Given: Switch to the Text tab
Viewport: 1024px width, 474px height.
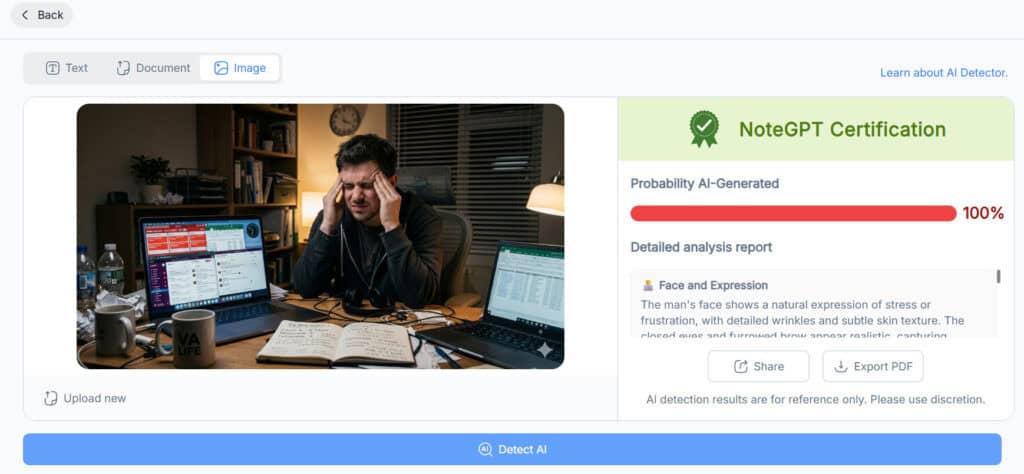Looking at the screenshot, I should coord(67,68).
